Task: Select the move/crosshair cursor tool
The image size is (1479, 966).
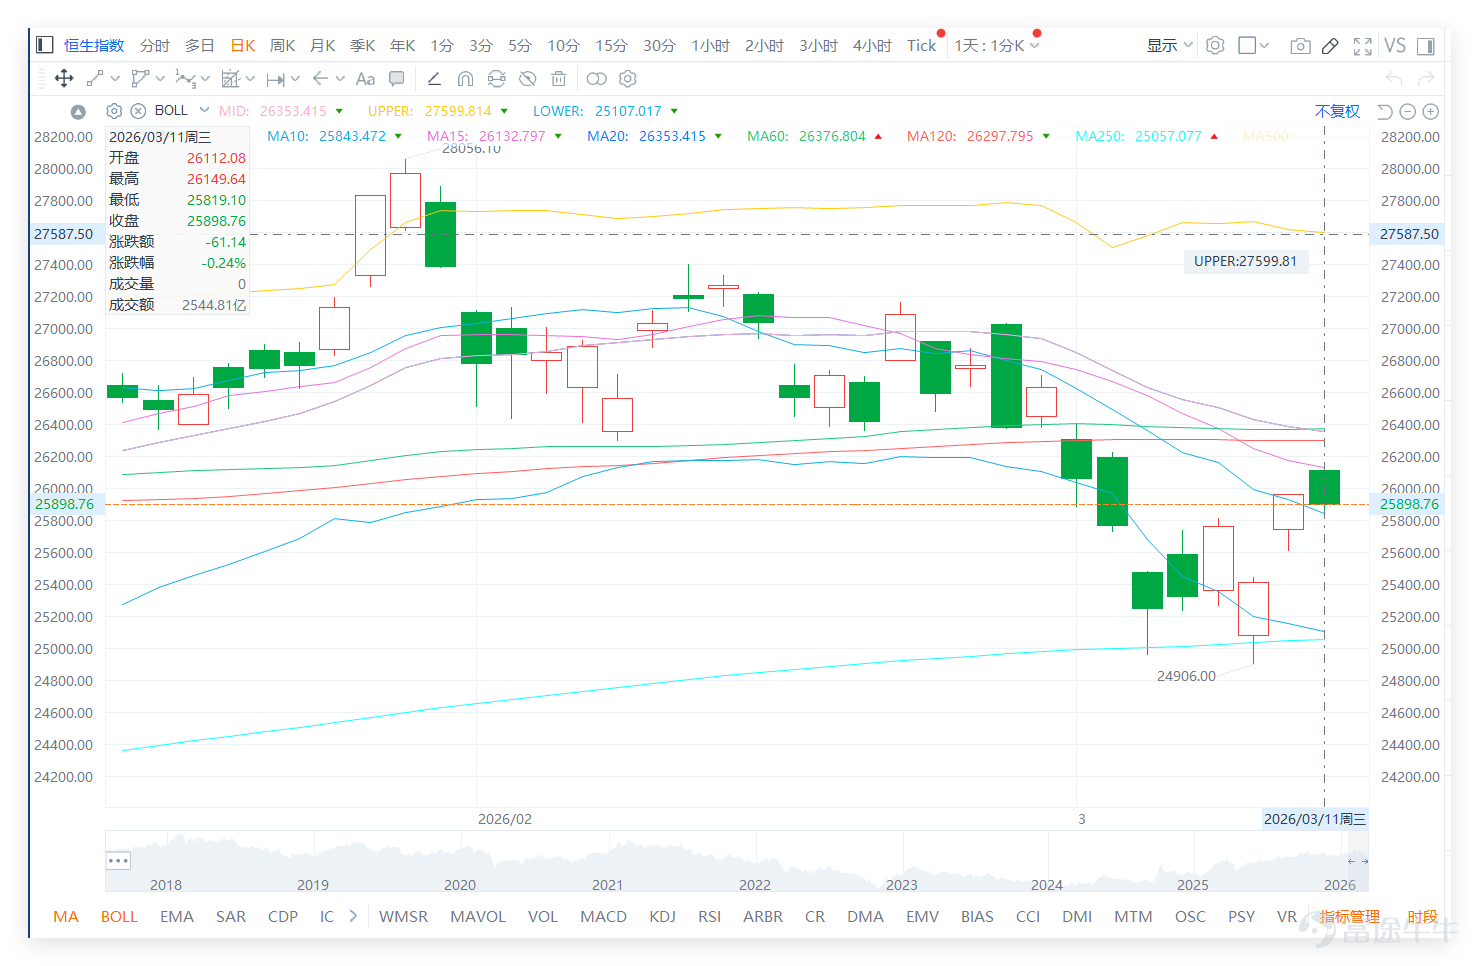Action: tap(64, 79)
